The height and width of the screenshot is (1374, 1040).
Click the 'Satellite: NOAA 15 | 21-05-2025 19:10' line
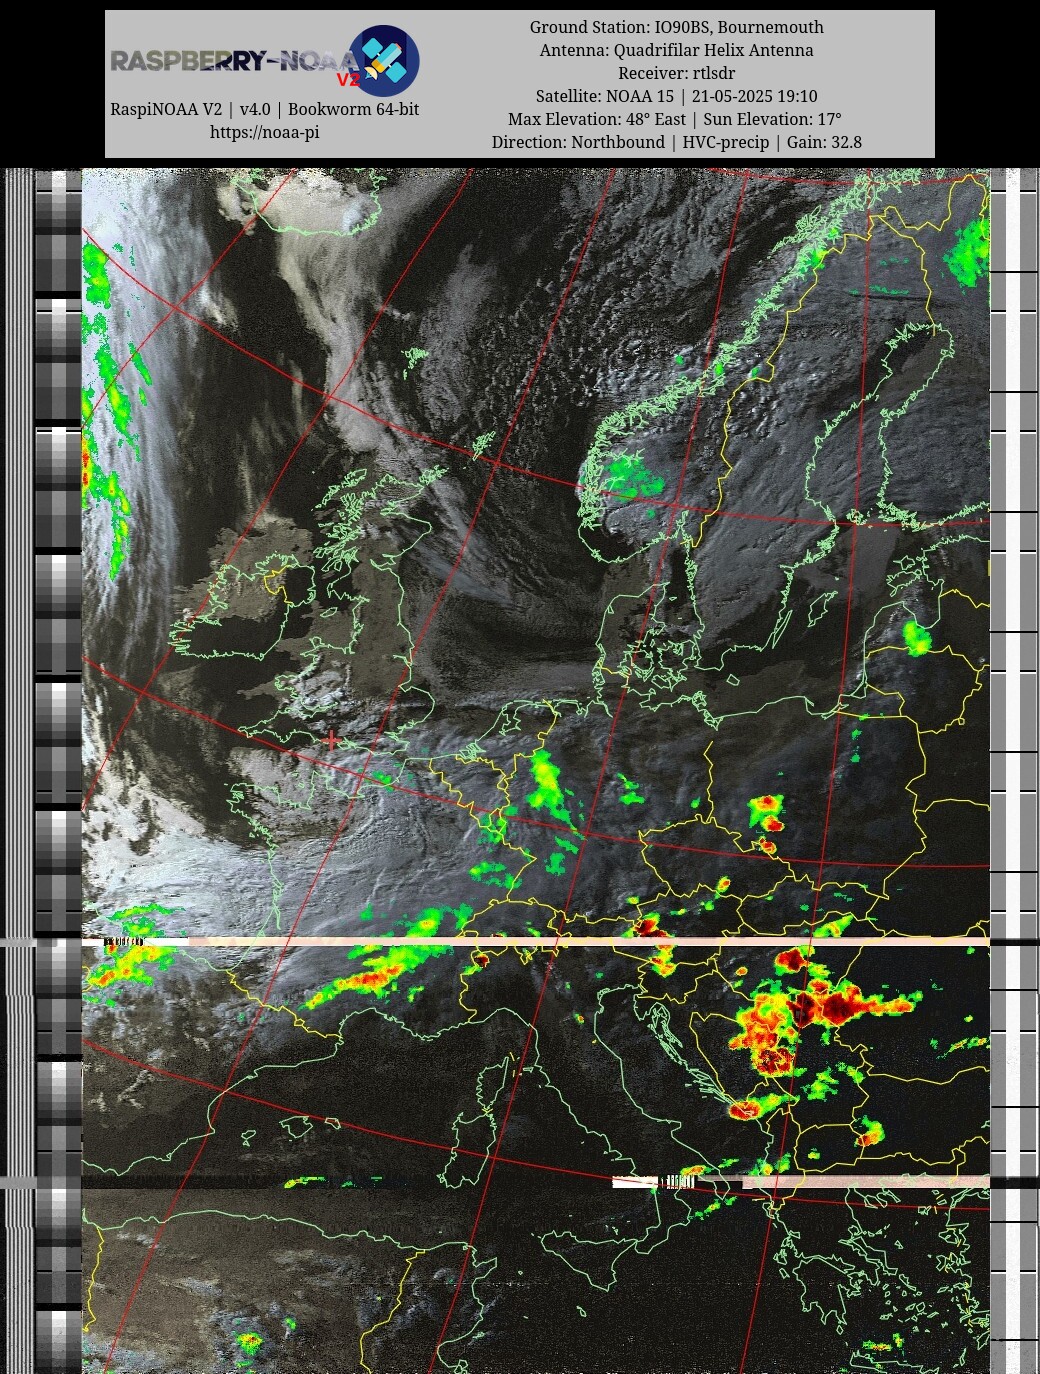(677, 96)
